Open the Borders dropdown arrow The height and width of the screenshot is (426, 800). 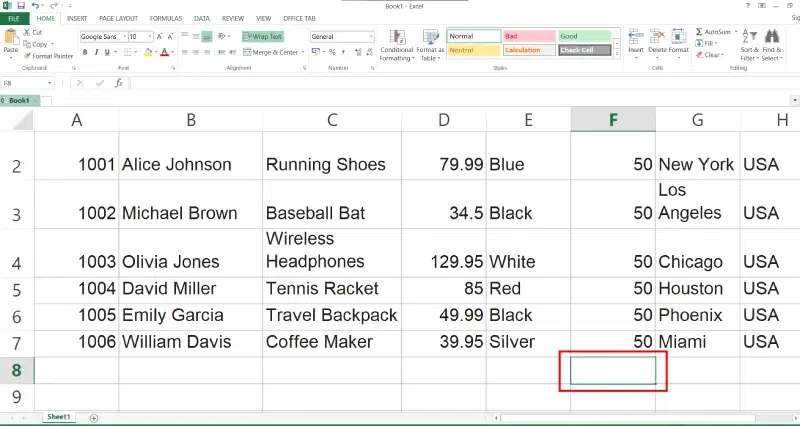(x=134, y=52)
